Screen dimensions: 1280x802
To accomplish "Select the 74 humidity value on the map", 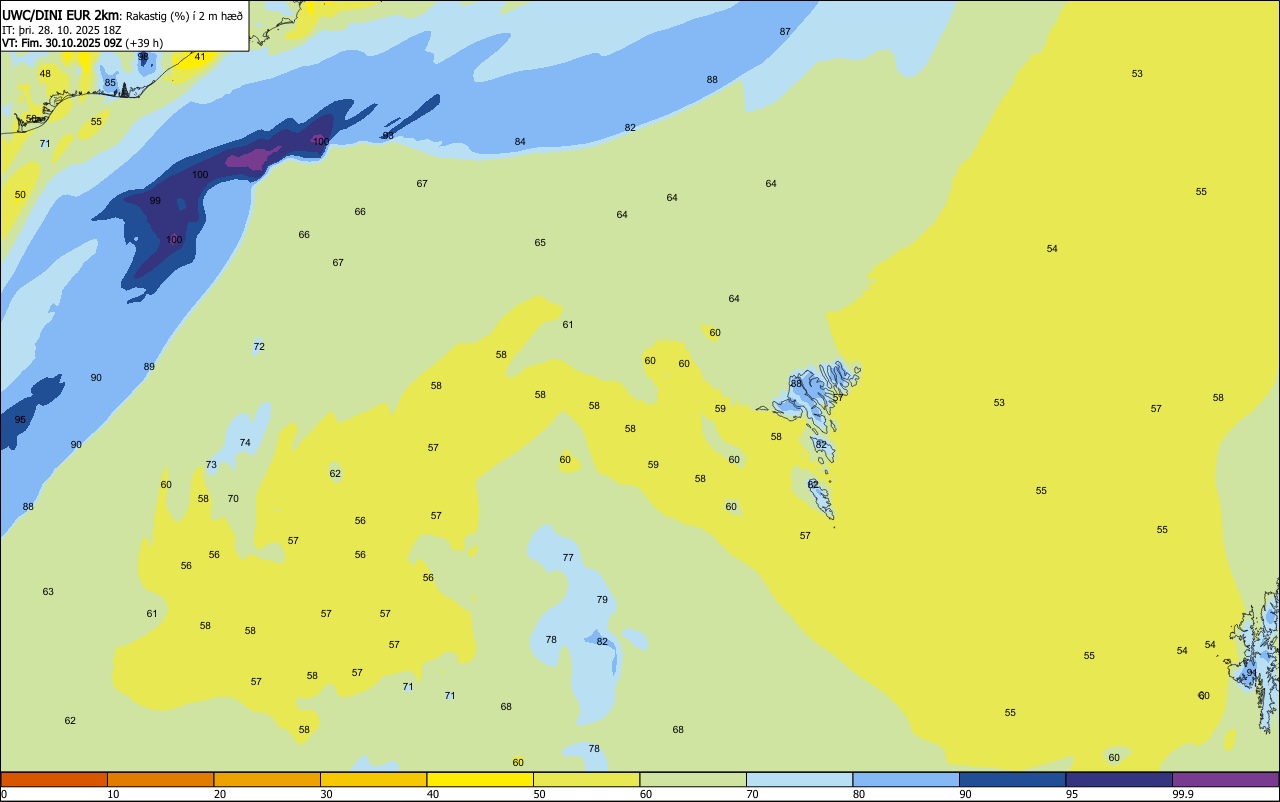I will click(245, 443).
